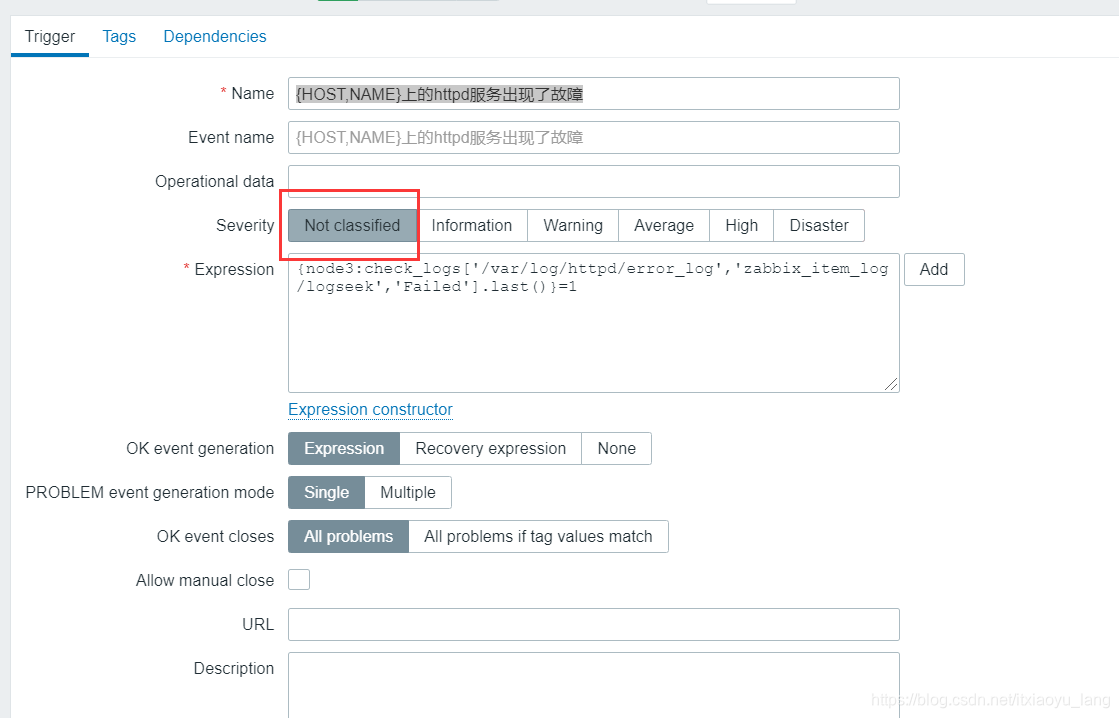Select Average severity
The height and width of the screenshot is (718, 1119).
pos(664,226)
